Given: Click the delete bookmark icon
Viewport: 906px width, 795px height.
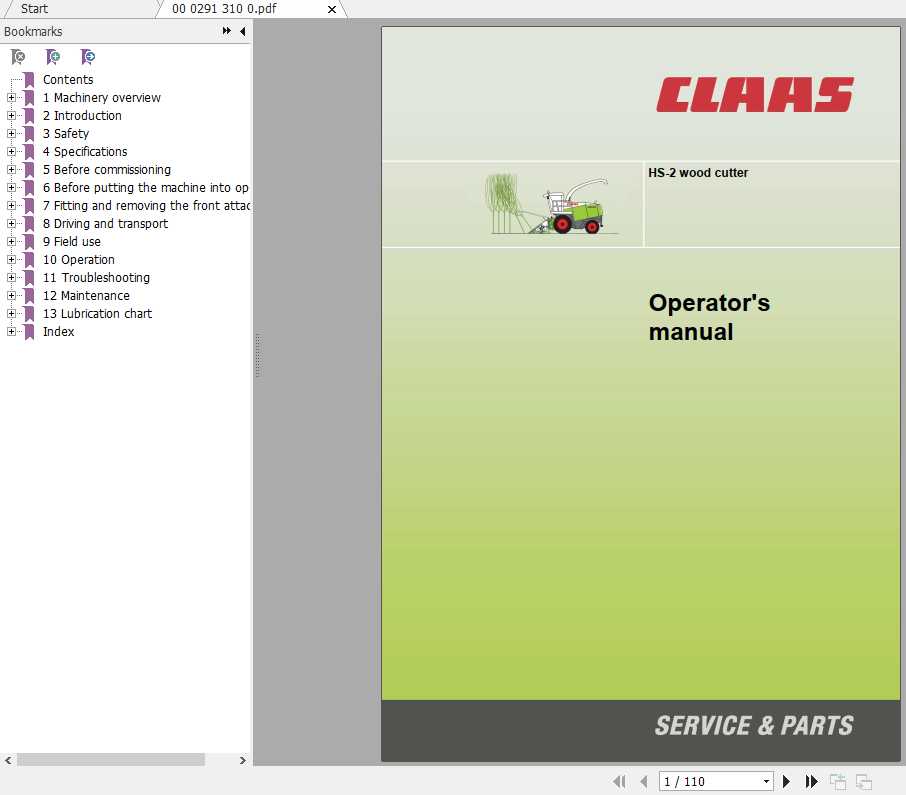Looking at the screenshot, I should (17, 57).
